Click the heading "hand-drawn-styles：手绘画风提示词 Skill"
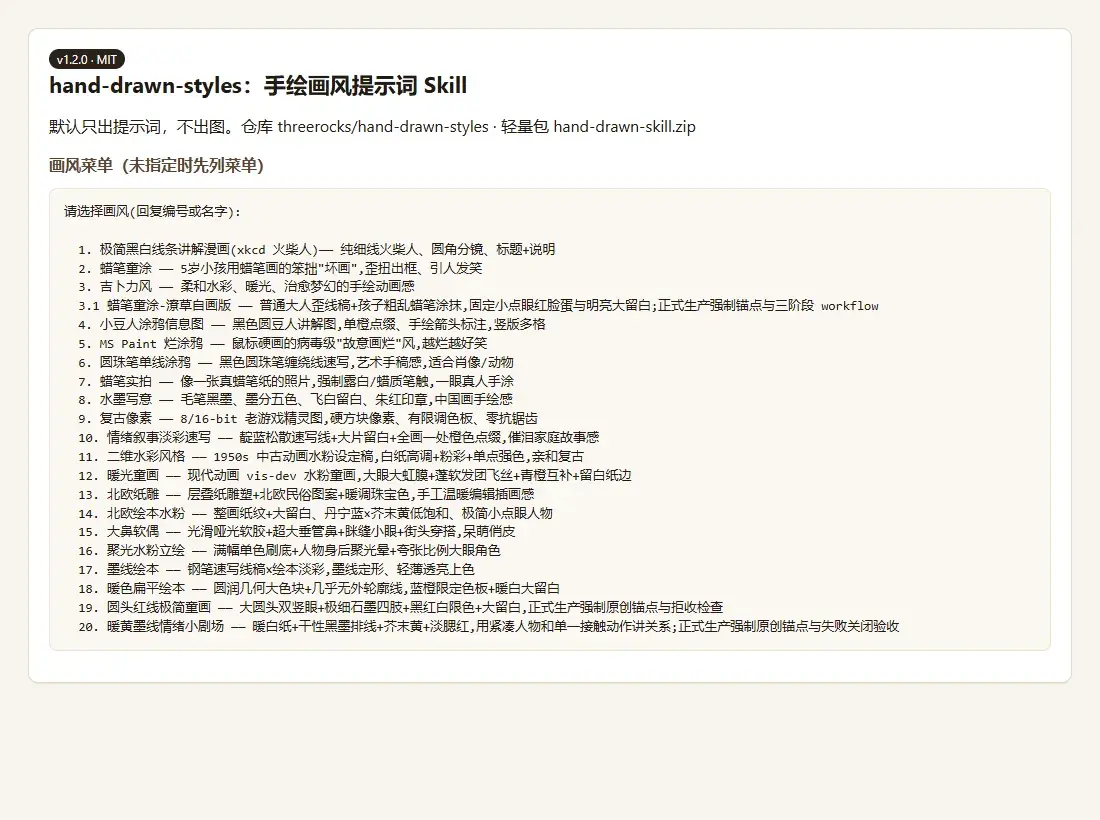The height and width of the screenshot is (820, 1100). pos(258,86)
